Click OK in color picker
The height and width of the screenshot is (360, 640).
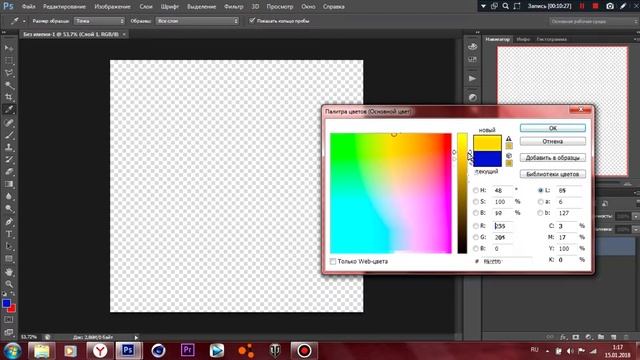pos(553,128)
